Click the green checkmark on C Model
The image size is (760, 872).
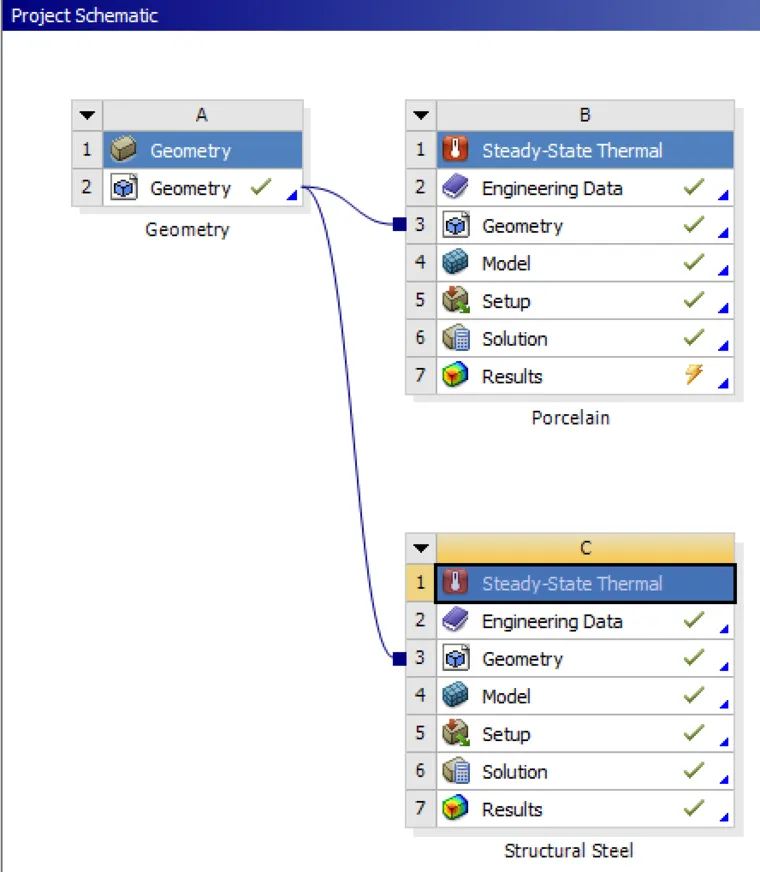tap(694, 695)
